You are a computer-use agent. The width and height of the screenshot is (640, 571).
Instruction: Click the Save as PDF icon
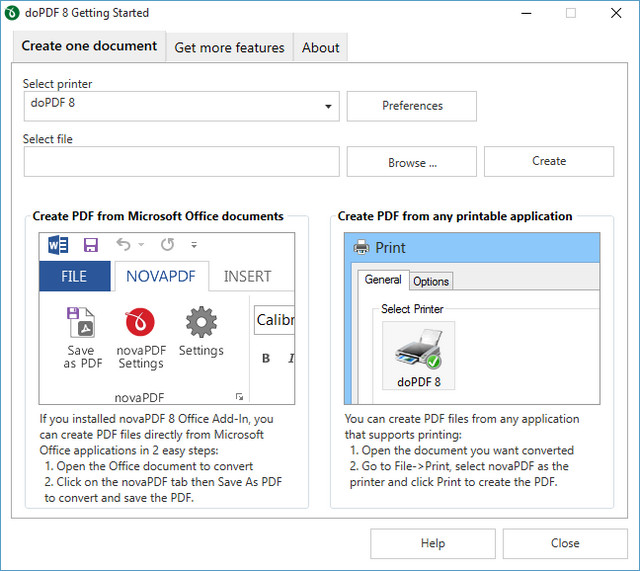[81, 323]
